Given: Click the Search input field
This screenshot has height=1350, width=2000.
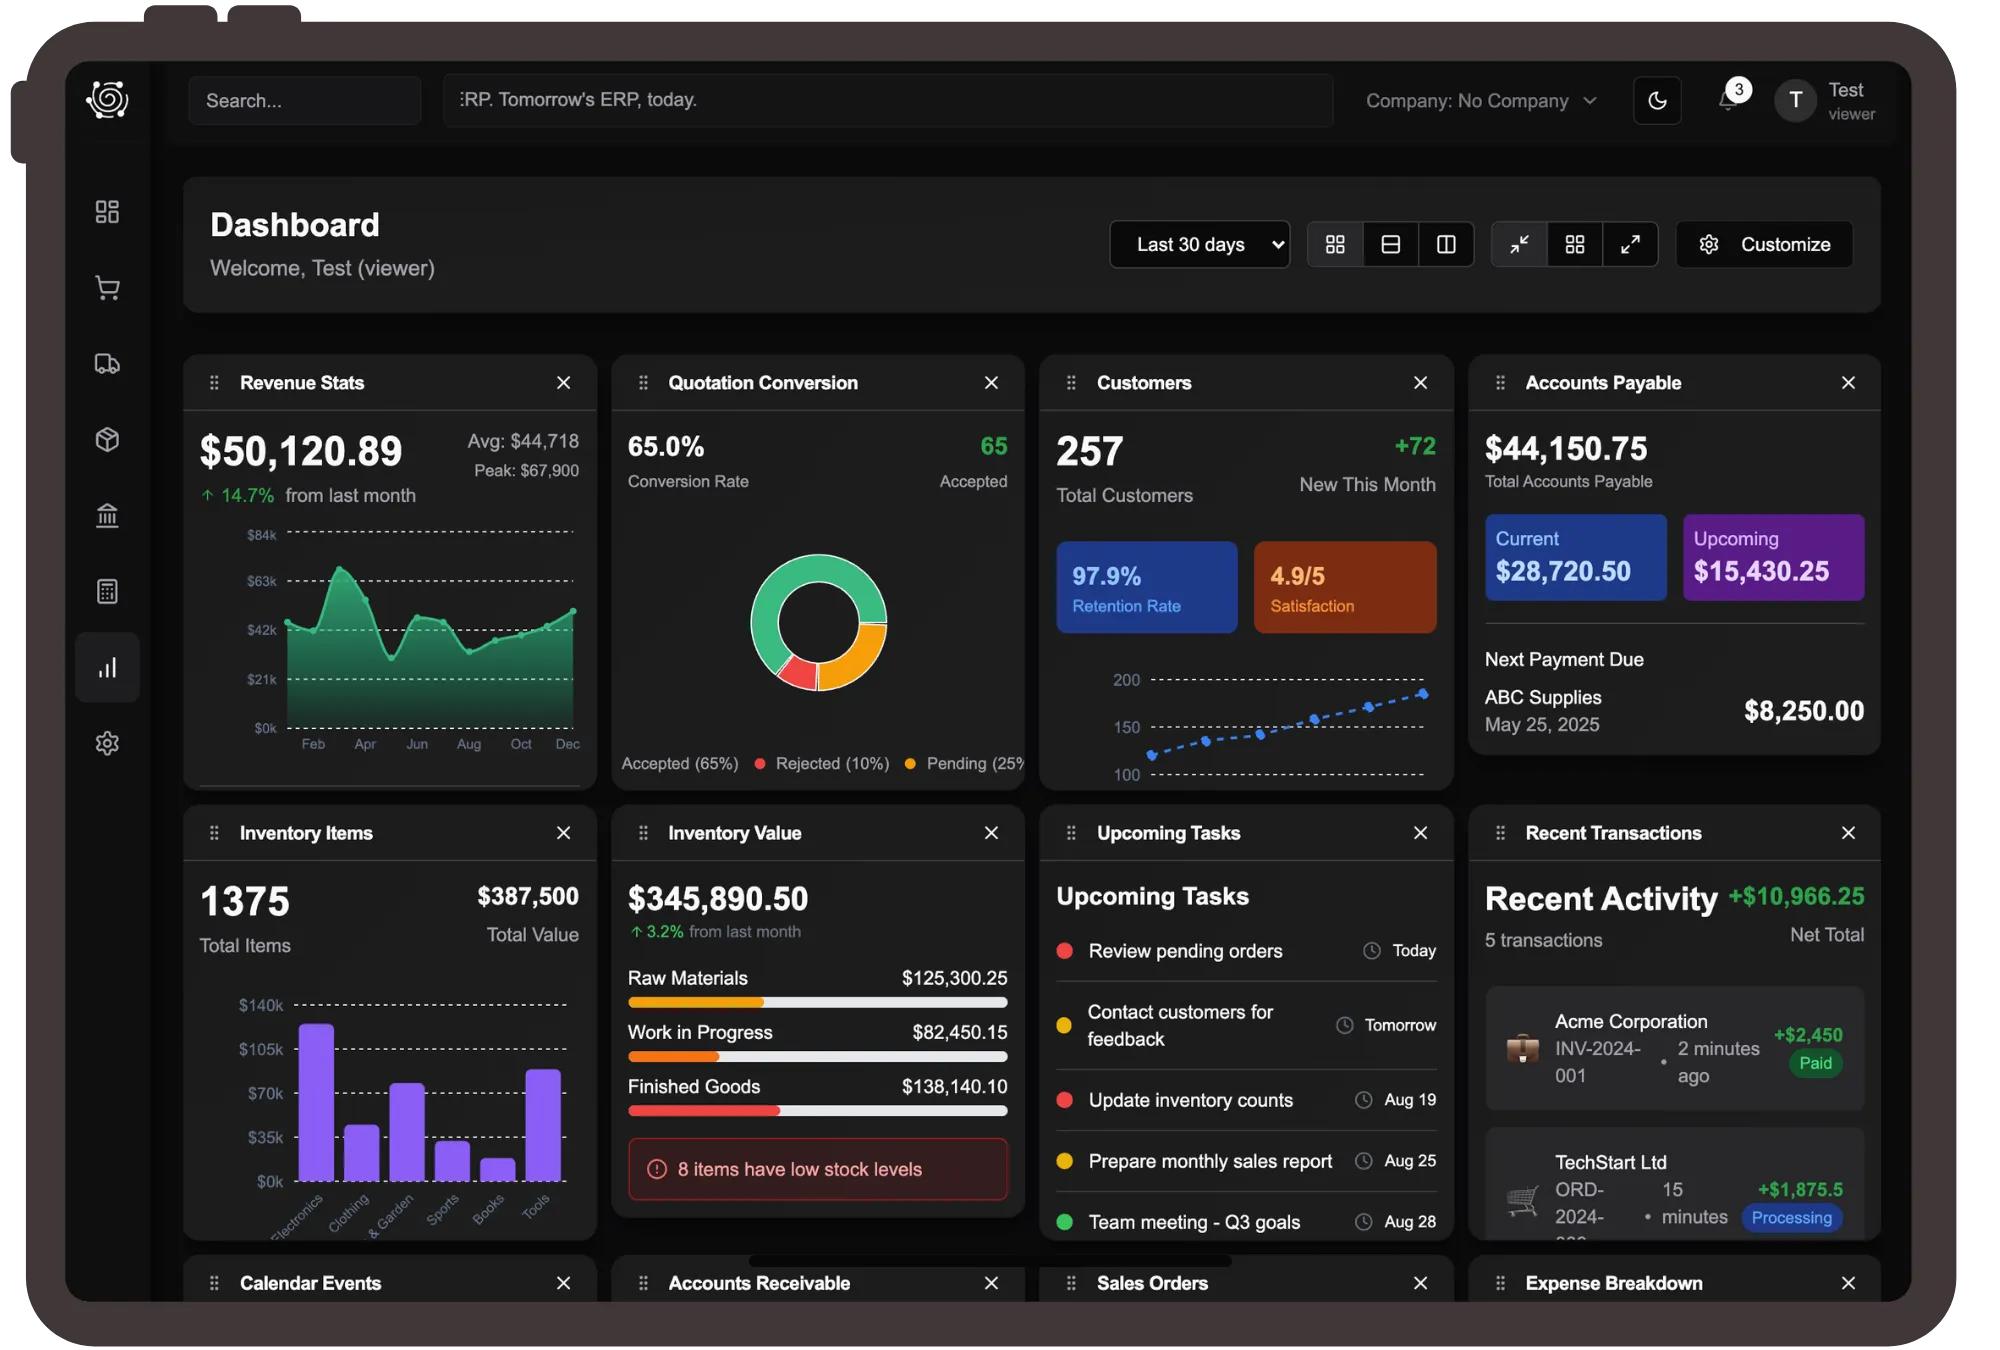Looking at the screenshot, I should click(x=304, y=100).
